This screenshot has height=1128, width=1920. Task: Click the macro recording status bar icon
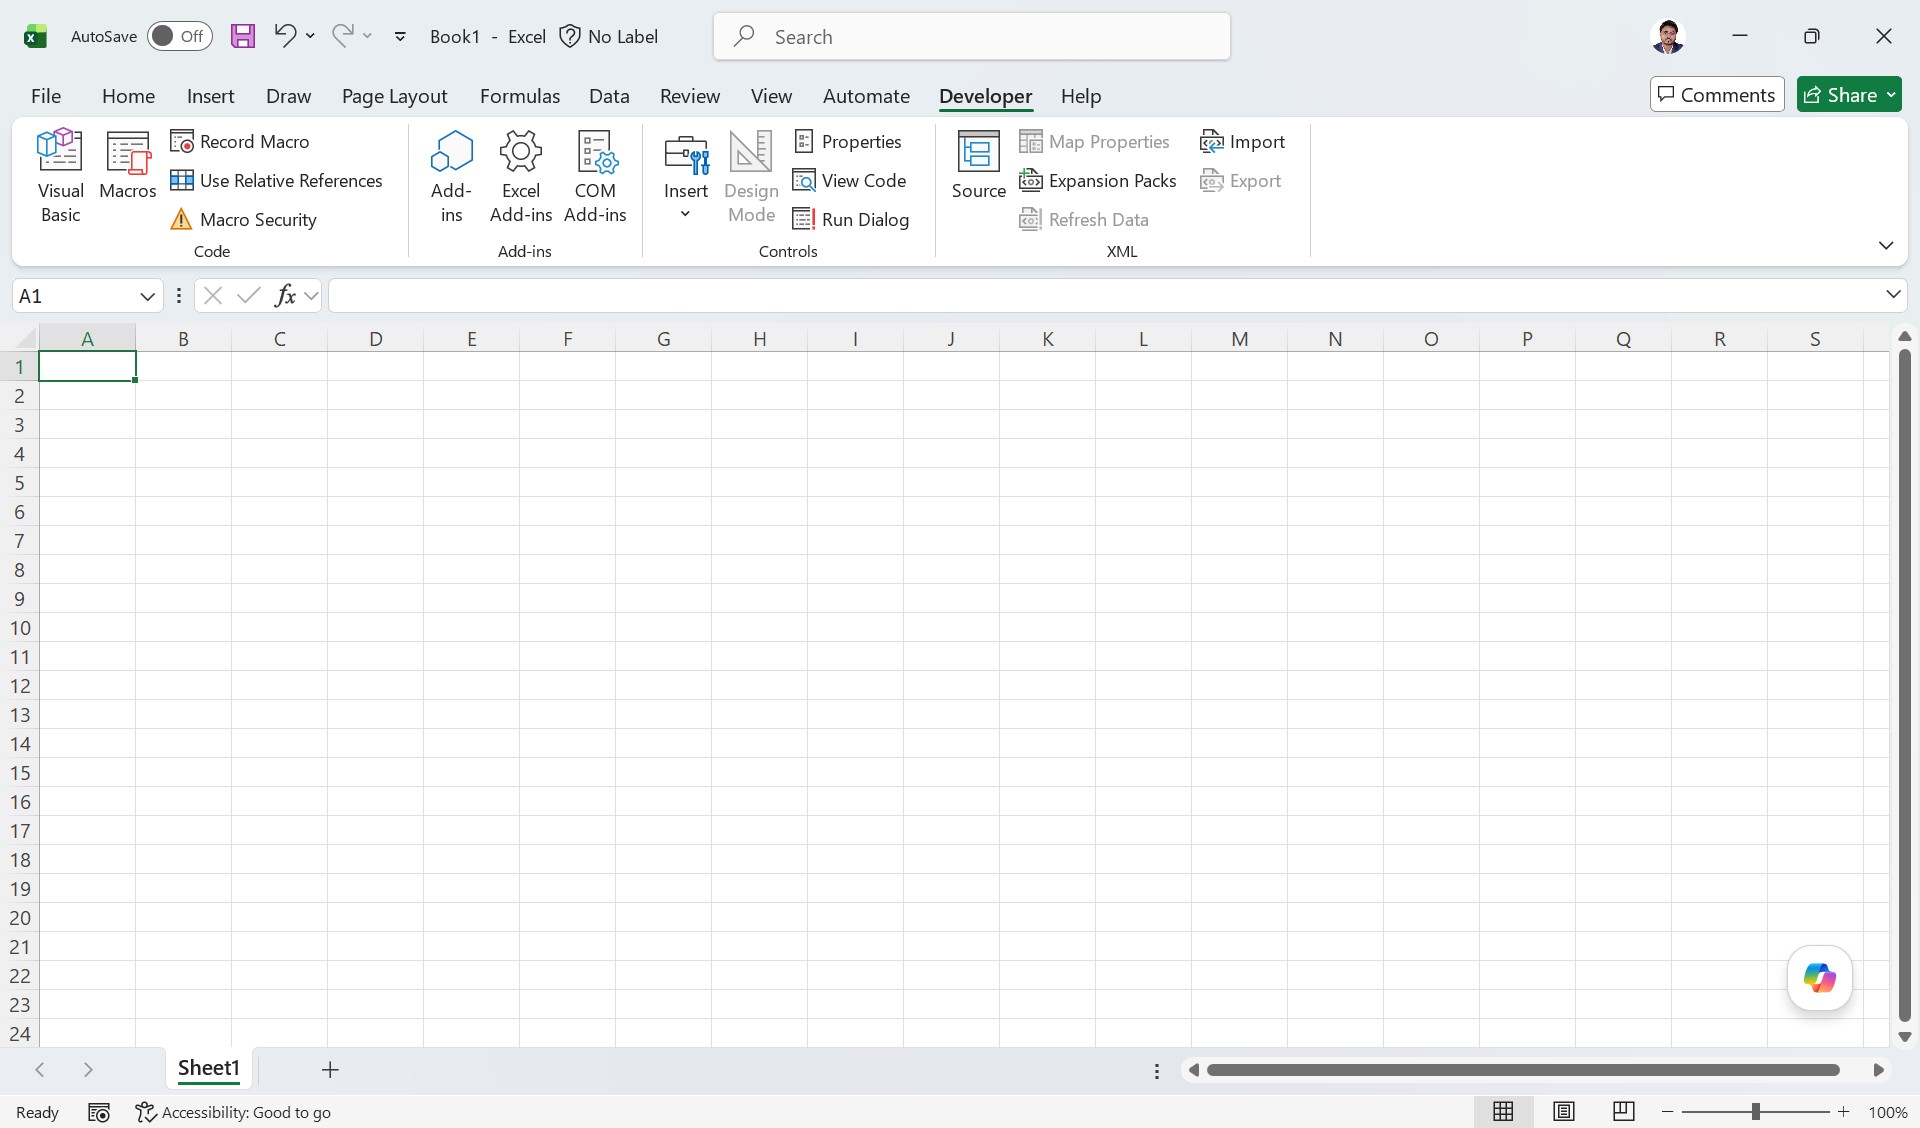98,1112
